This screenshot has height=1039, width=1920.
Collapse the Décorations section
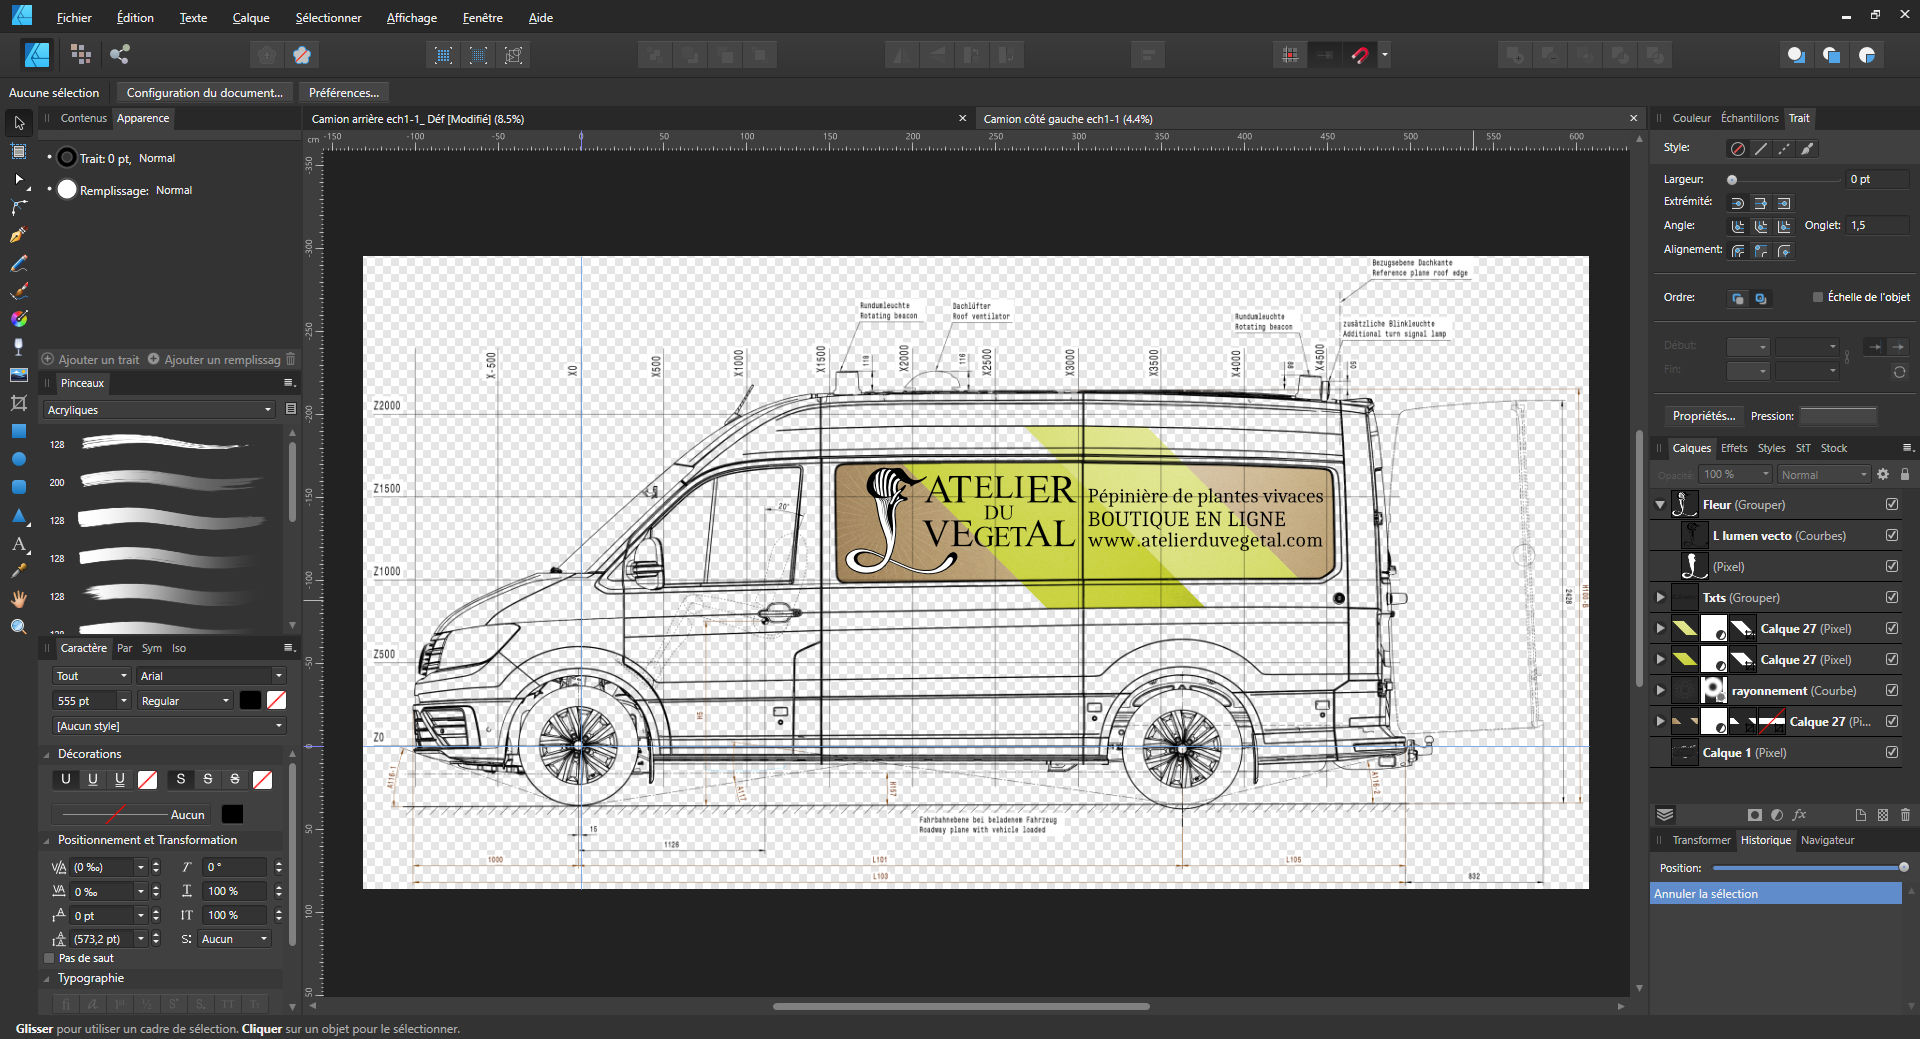(47, 755)
